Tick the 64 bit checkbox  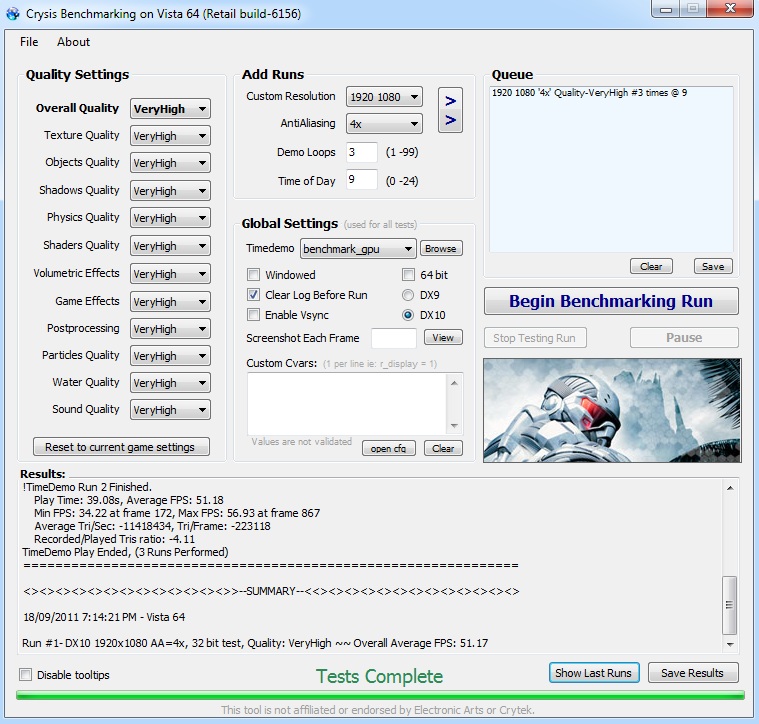(x=409, y=275)
